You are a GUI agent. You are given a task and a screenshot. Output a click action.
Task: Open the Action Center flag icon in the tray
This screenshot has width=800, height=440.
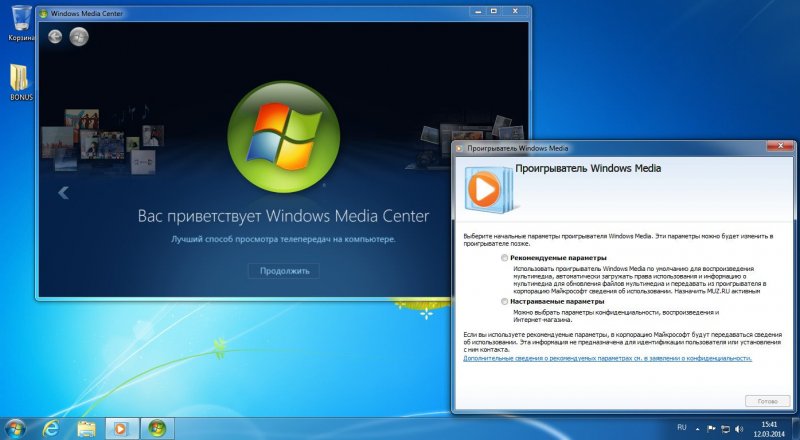click(x=711, y=429)
